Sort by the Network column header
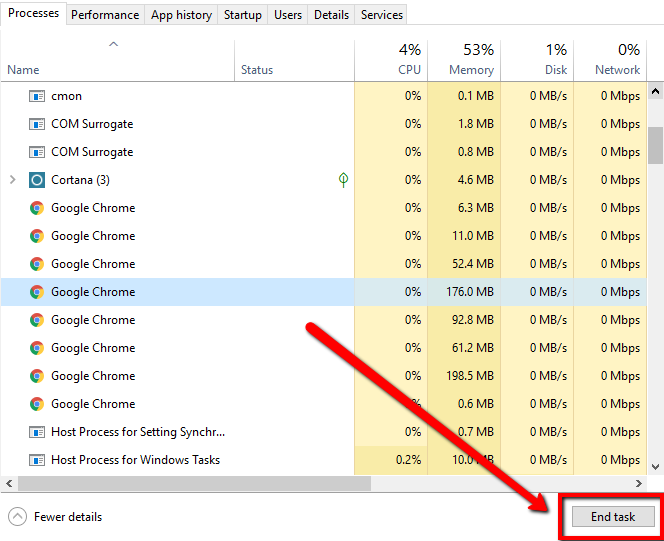This screenshot has height=541, width=664. (x=610, y=60)
